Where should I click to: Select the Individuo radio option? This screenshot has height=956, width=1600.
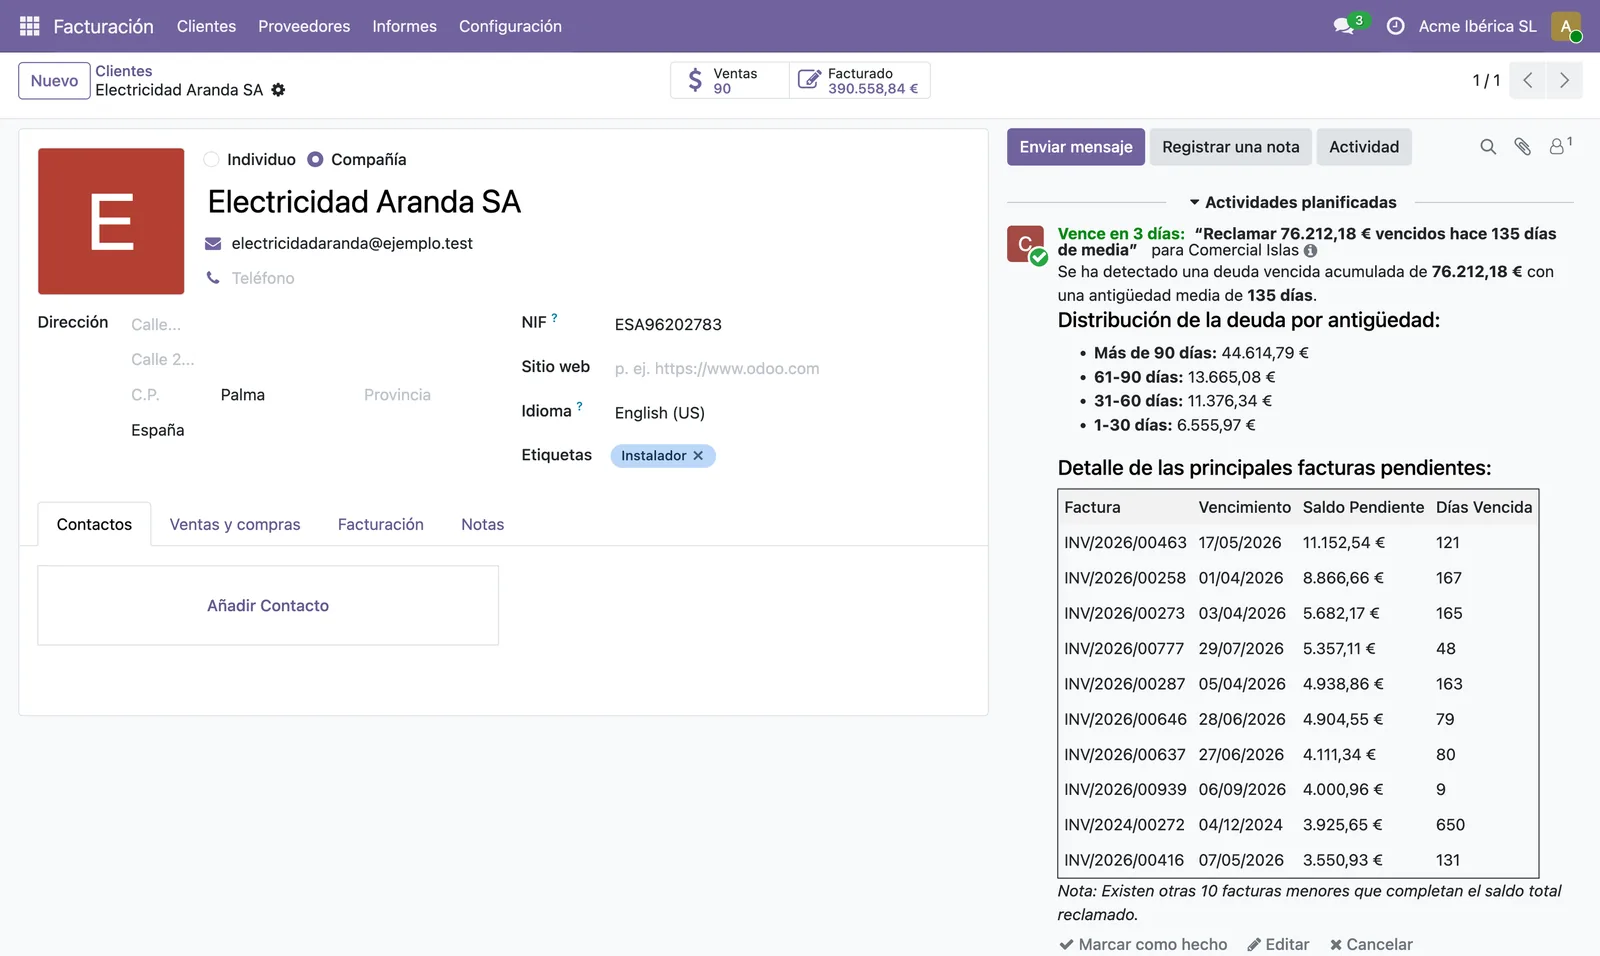pos(211,159)
